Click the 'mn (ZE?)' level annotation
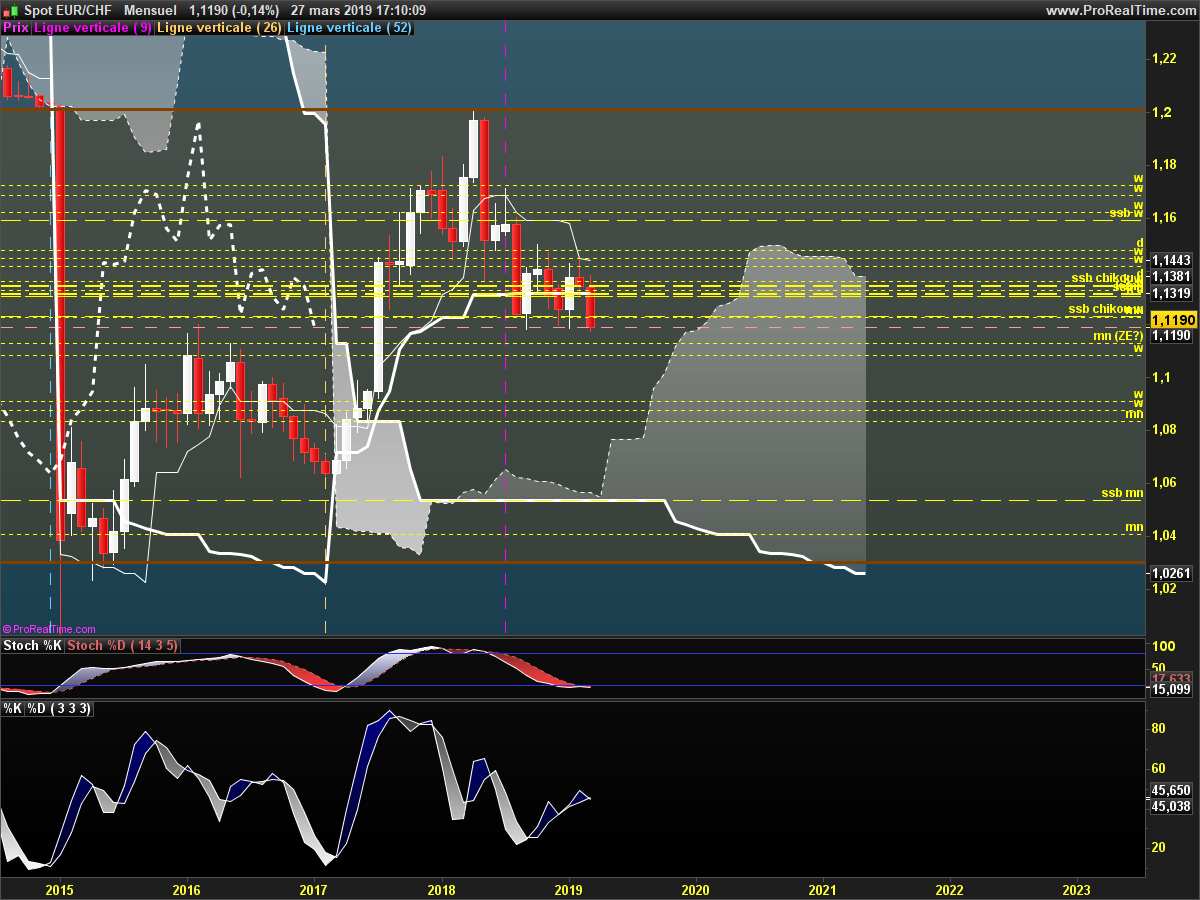 [1118, 336]
